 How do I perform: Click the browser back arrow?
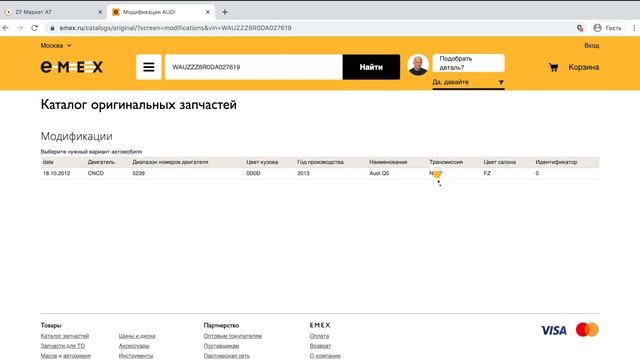[6, 28]
